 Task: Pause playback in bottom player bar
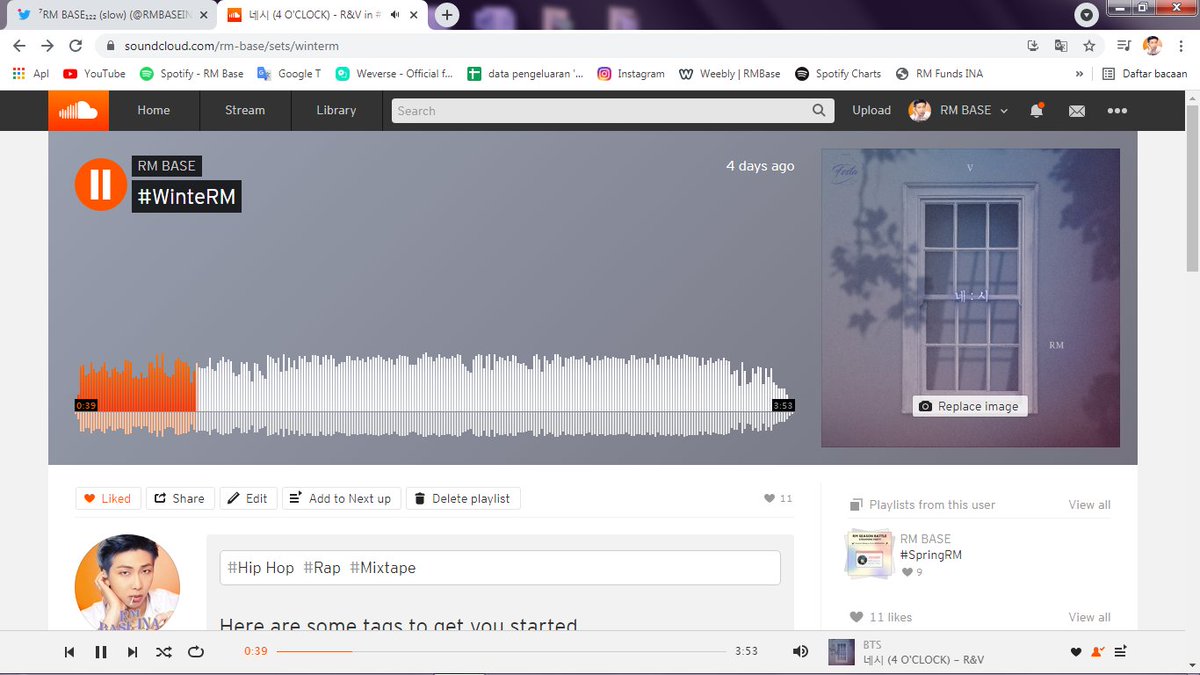[100, 652]
